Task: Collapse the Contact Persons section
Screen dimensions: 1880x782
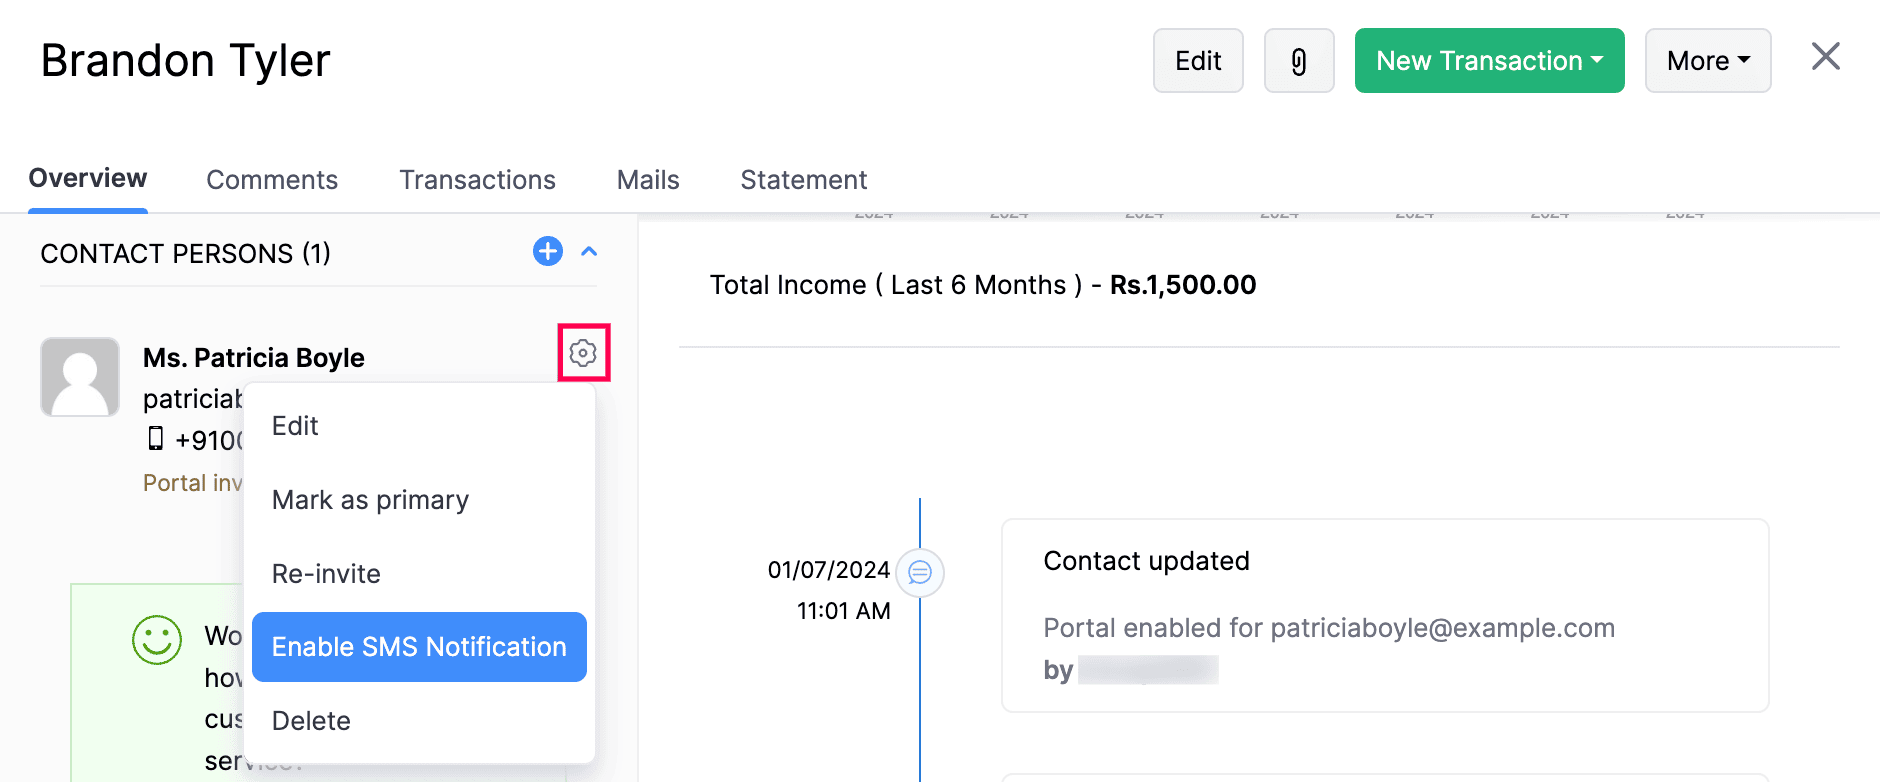Action: pyautogui.click(x=589, y=252)
